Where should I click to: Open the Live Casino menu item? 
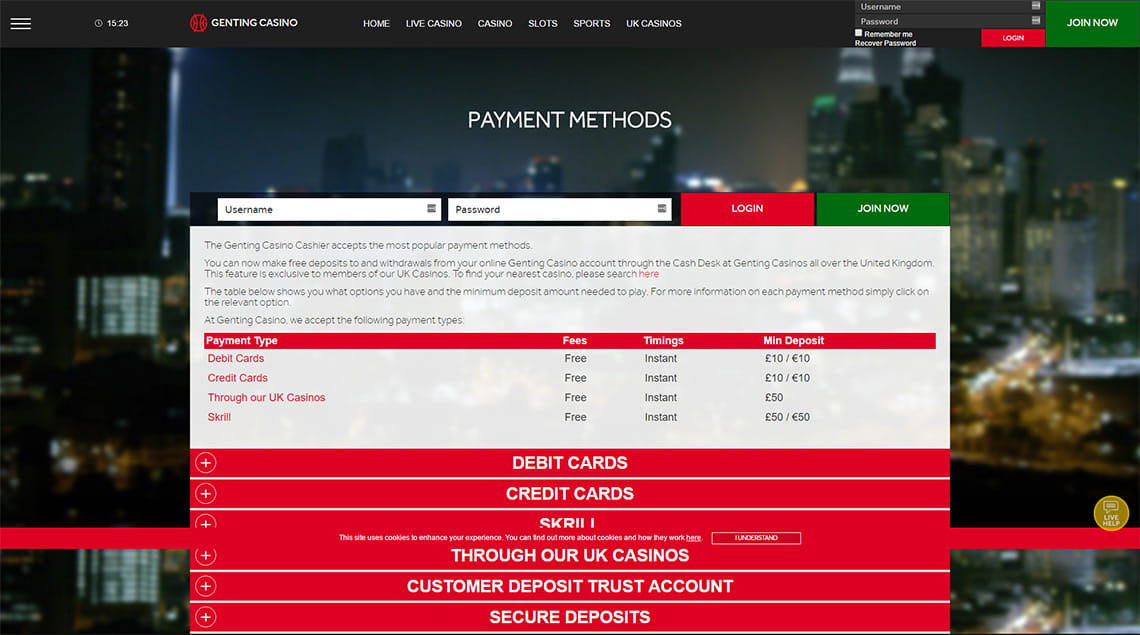[433, 23]
